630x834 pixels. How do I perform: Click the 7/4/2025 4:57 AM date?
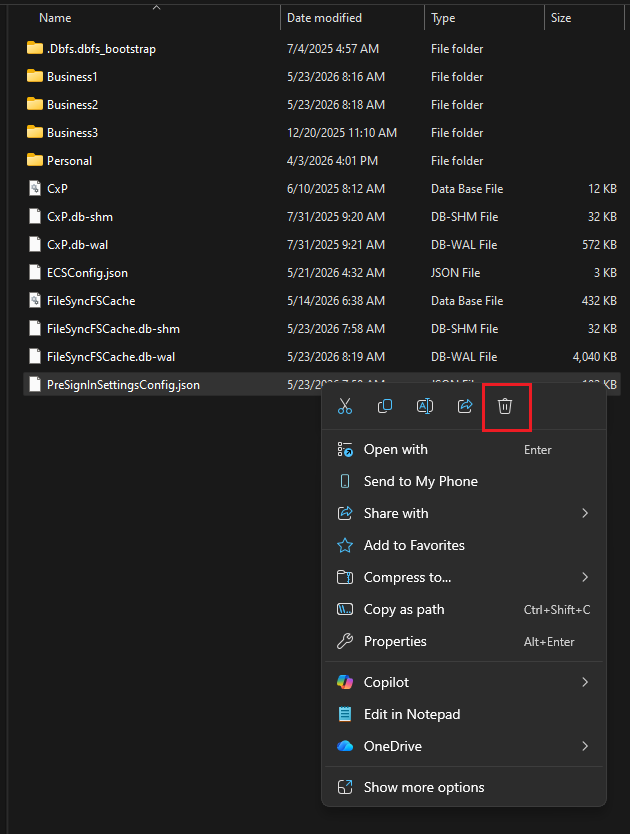tap(333, 48)
